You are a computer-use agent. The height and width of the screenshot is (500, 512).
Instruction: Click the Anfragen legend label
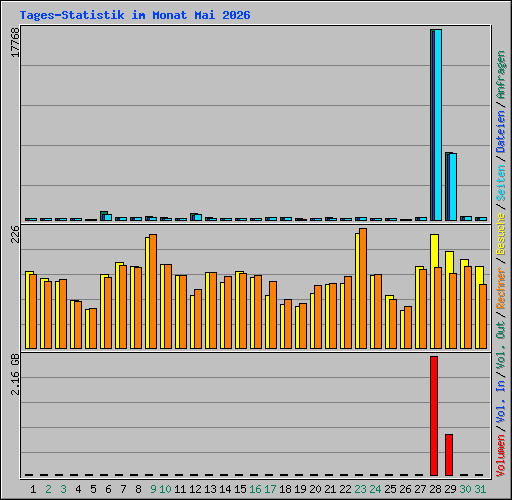pos(501,75)
